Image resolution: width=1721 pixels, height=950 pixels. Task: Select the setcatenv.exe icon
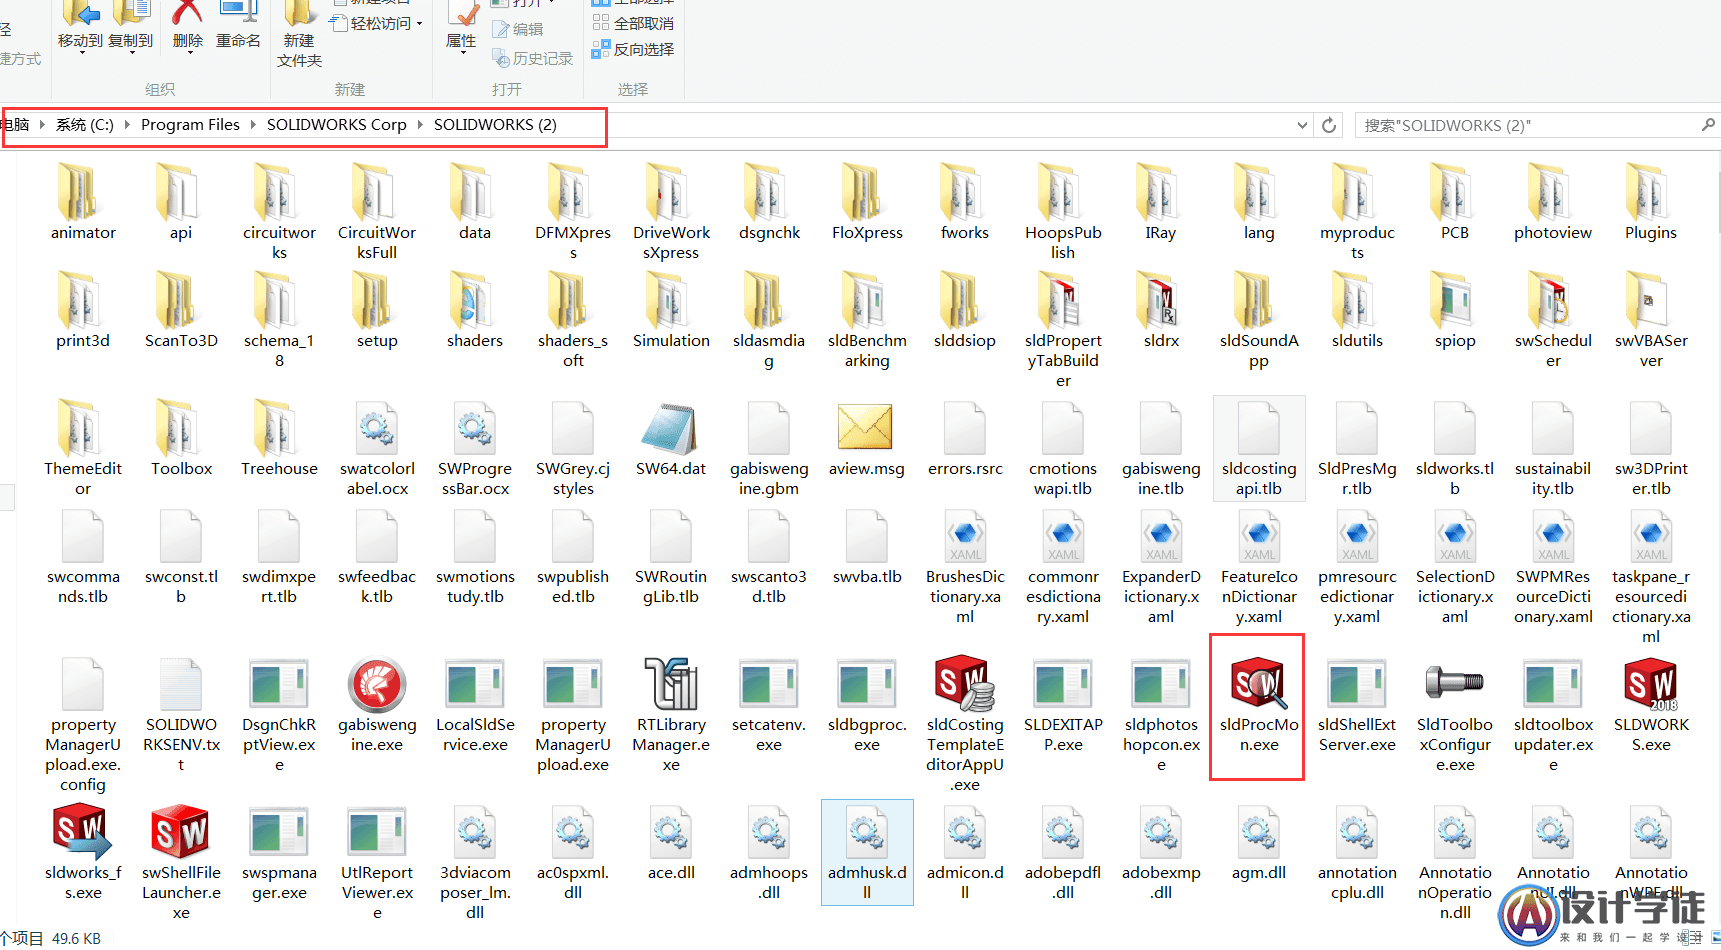pos(768,684)
